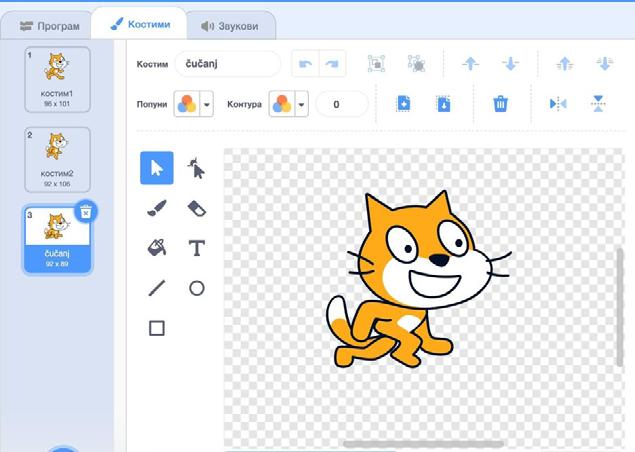The image size is (635, 452).
Task: Click the Redo arrow button
Action: (x=332, y=64)
